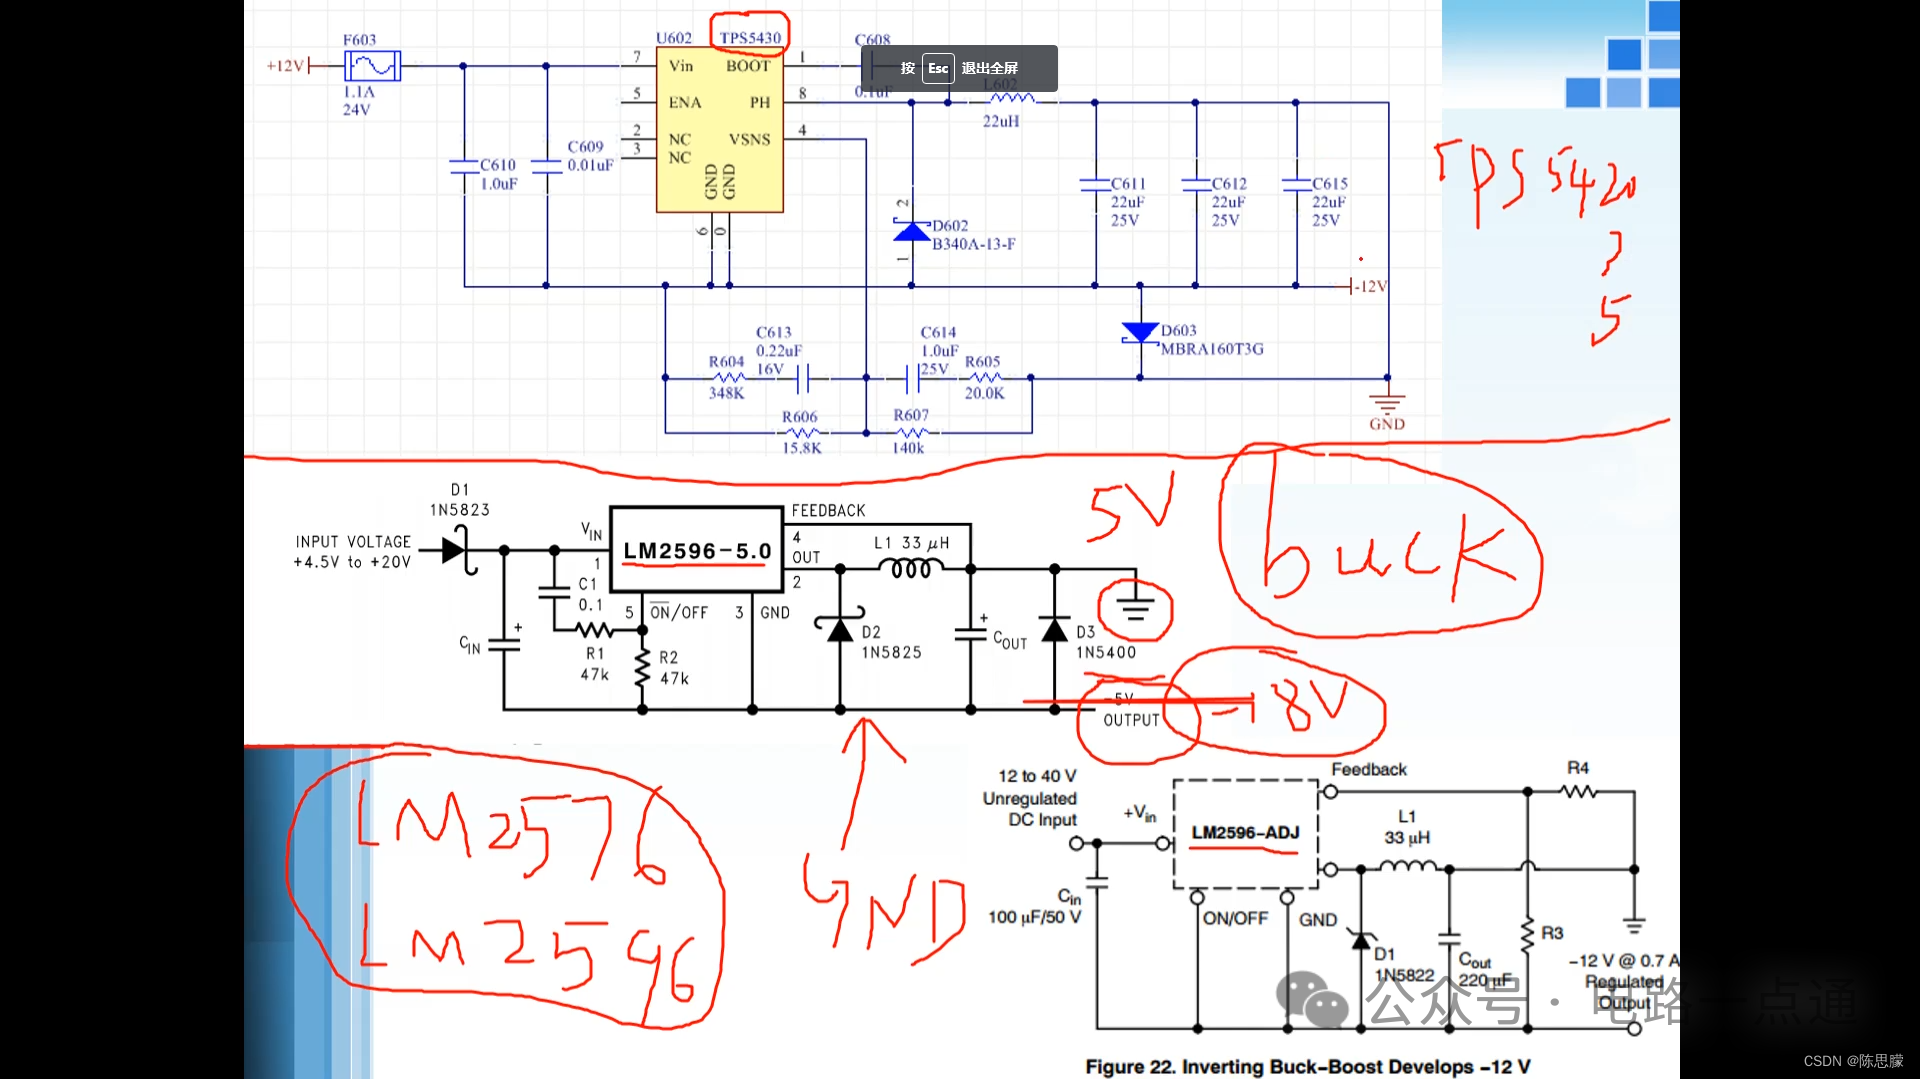Click the D2 1N5825 diode label
Viewport: 1920px width, 1079px height.
891,642
